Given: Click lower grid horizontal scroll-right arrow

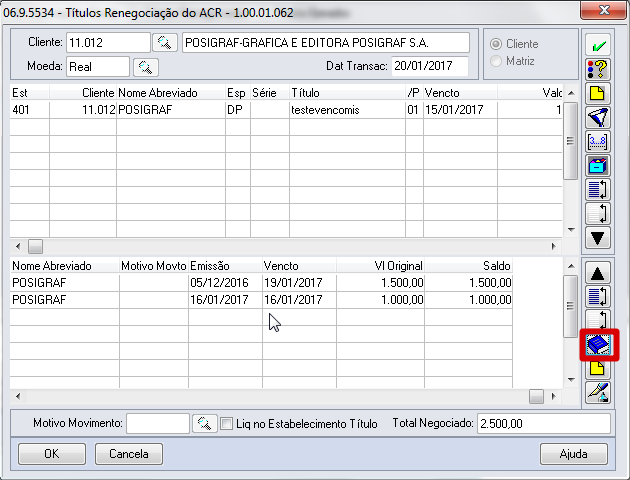Looking at the screenshot, I should point(554,396).
